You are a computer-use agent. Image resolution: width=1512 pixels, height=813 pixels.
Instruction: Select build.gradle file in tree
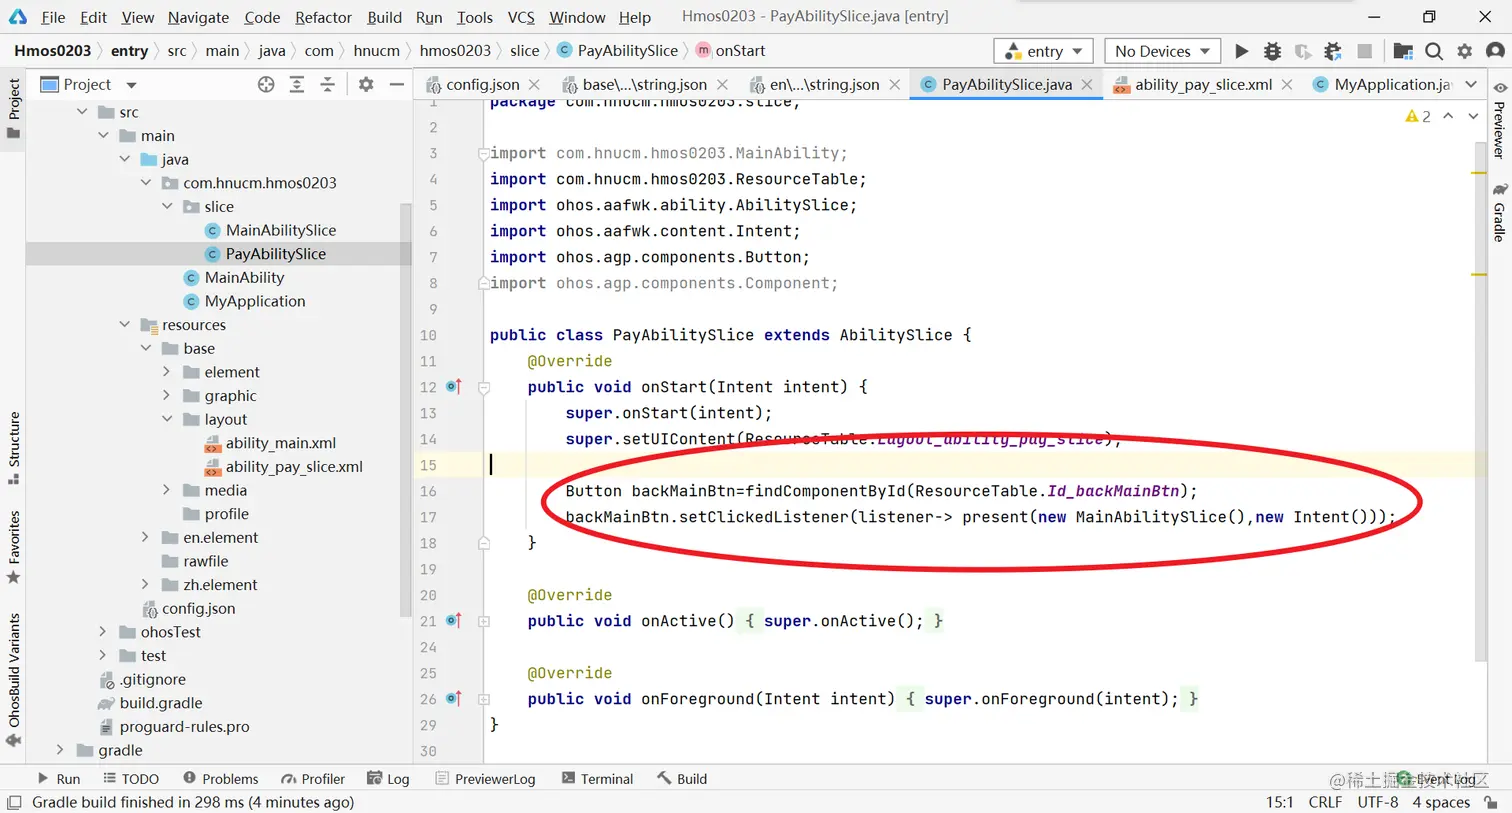[x=160, y=703]
